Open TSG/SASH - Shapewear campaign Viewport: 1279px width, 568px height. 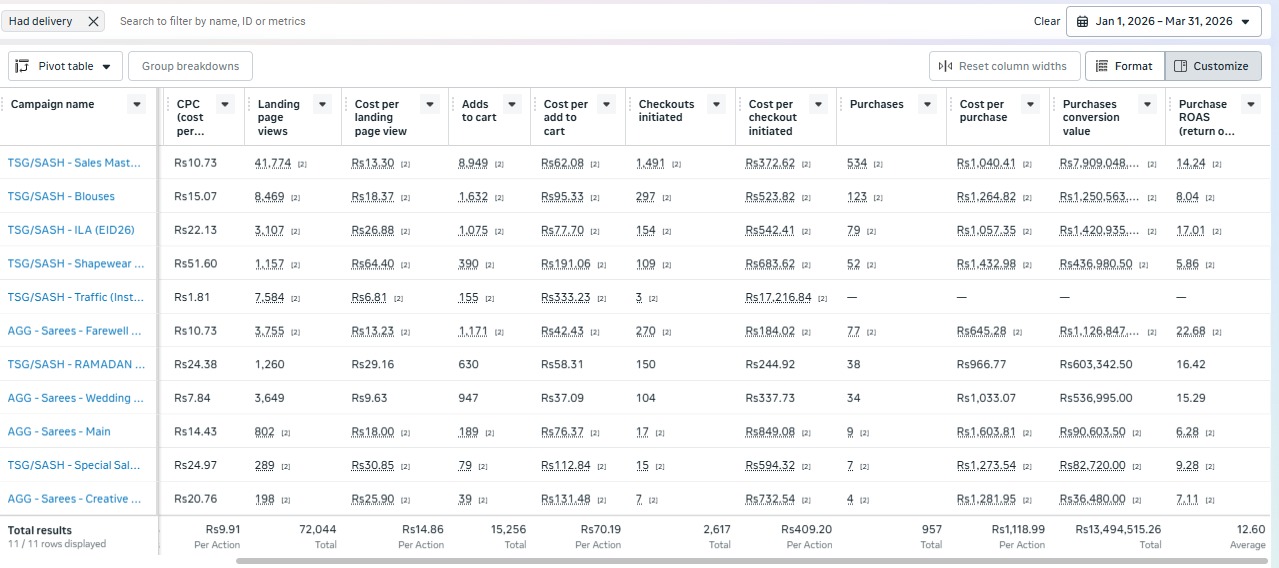pos(76,264)
